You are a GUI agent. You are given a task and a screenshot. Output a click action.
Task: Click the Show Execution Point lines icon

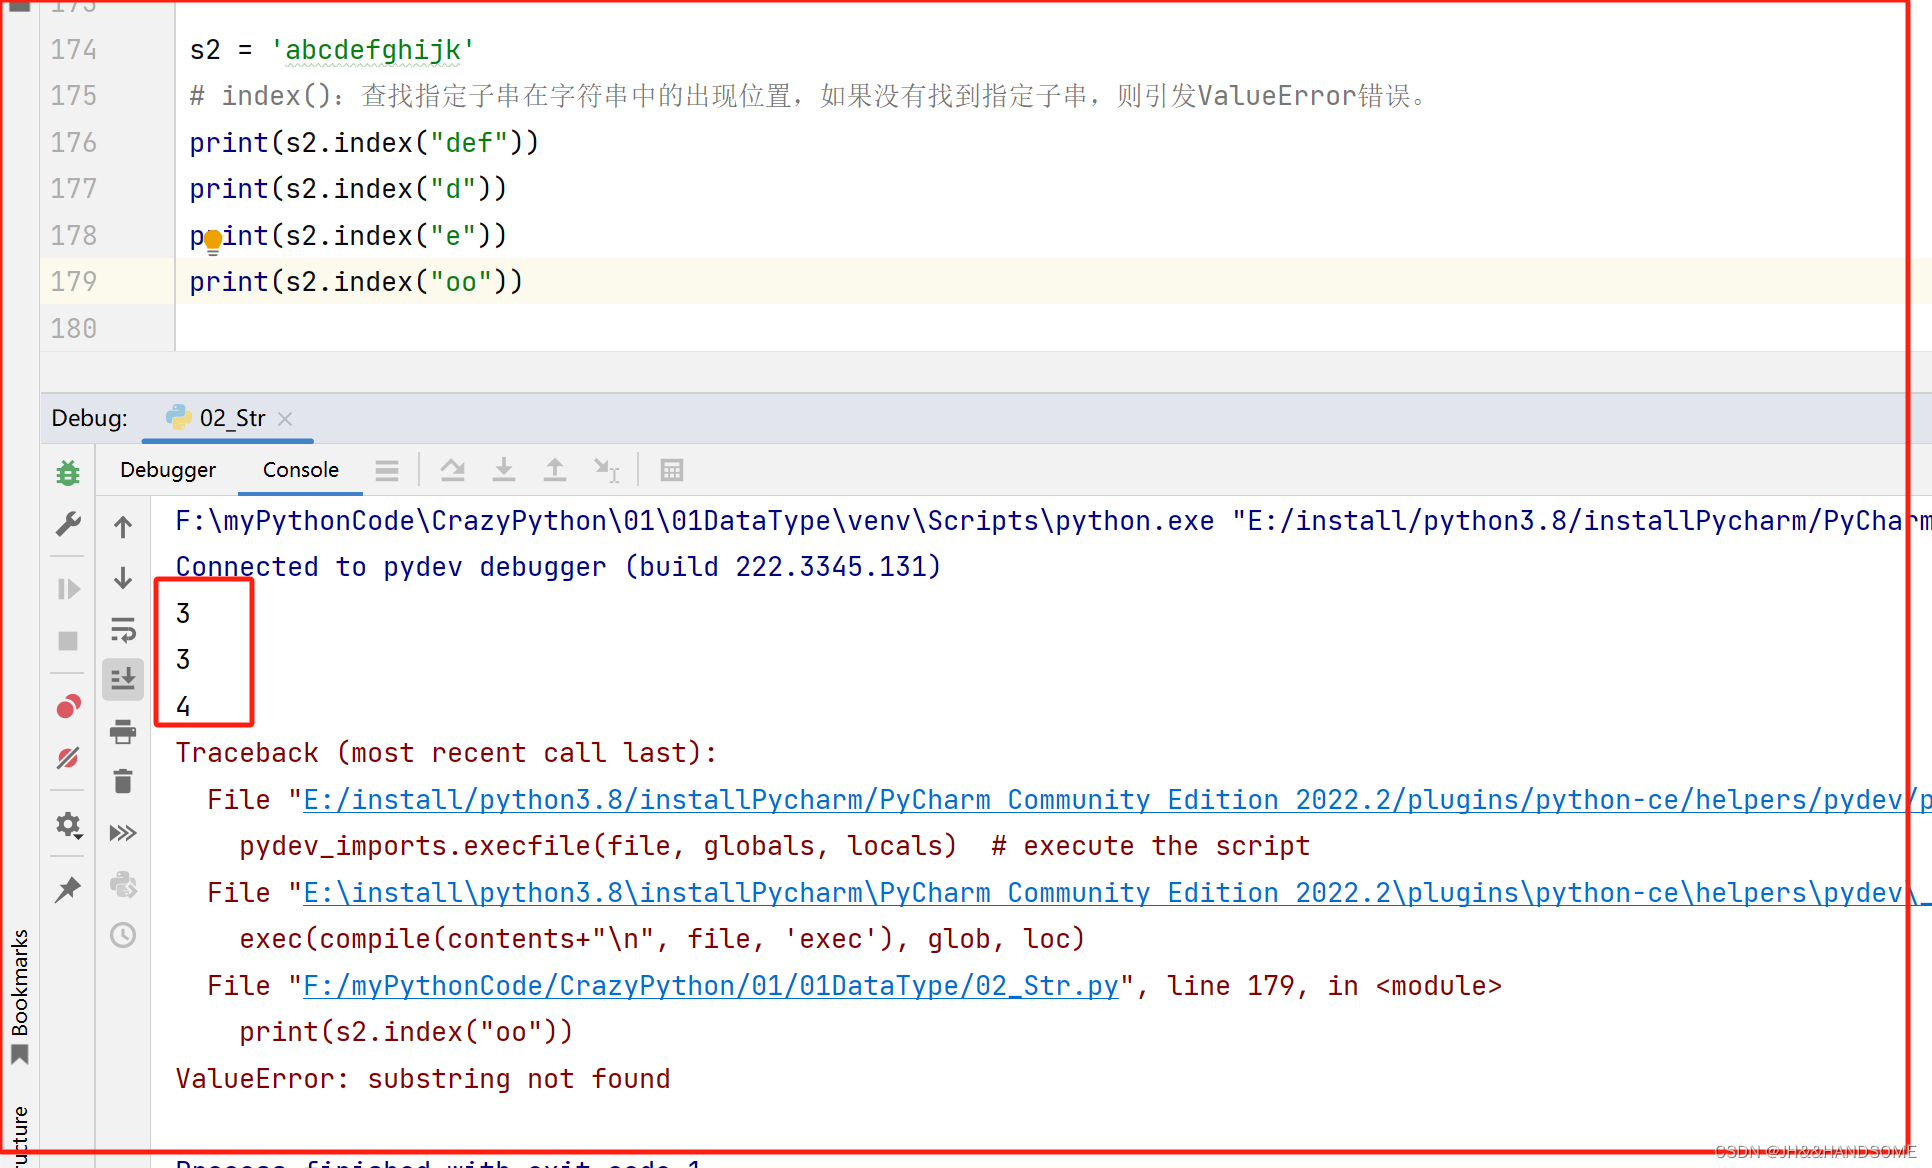(x=387, y=470)
